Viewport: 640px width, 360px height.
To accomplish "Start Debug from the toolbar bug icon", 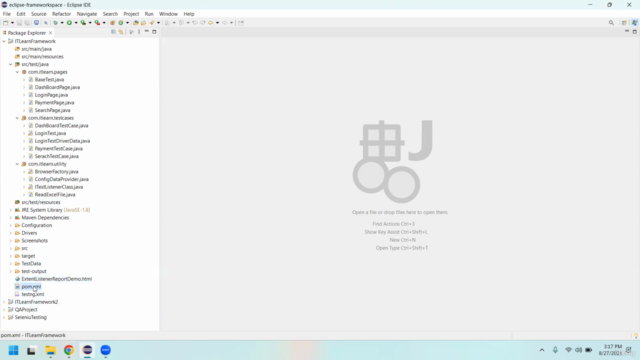I will [x=56, y=23].
